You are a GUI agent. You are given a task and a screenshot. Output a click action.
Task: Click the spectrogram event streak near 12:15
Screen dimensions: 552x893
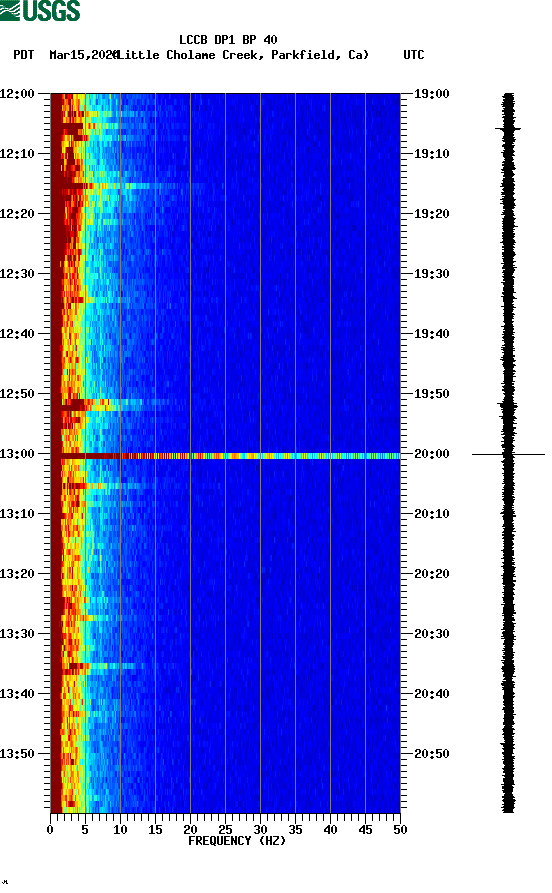(128, 186)
